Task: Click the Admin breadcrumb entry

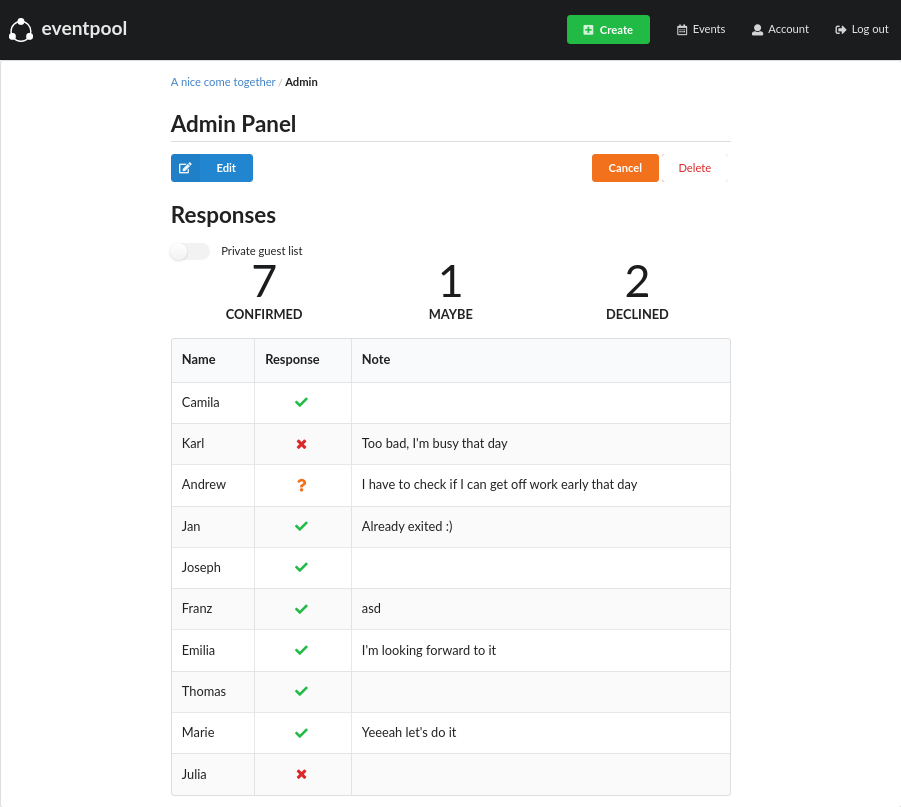Action: [301, 81]
